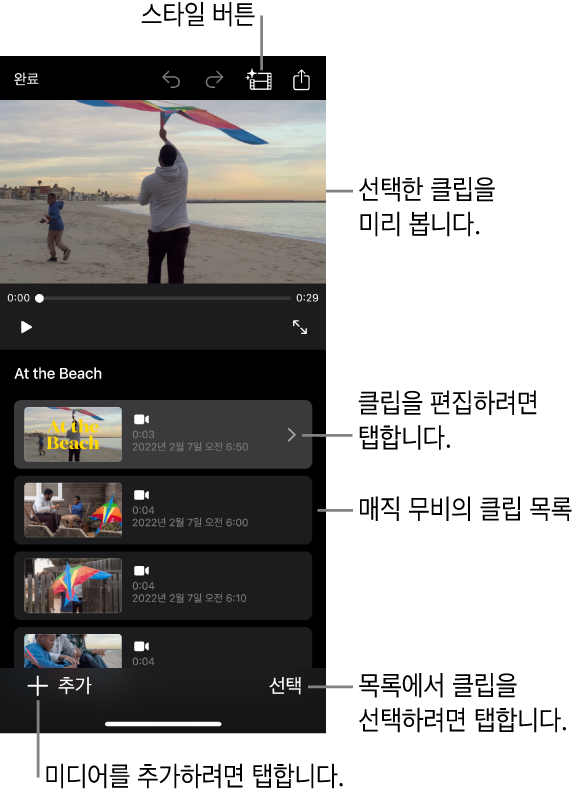This screenshot has width=583, height=798.
Task: Tap the undo arrow icon
Action: click(x=171, y=80)
